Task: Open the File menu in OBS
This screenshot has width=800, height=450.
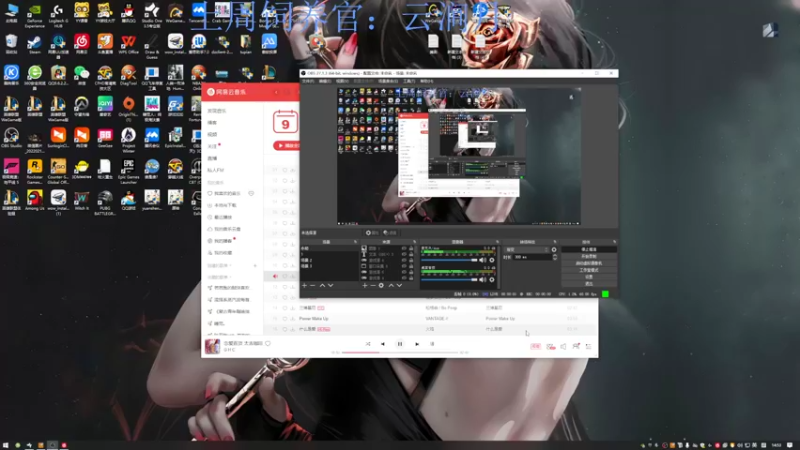Action: [308, 81]
